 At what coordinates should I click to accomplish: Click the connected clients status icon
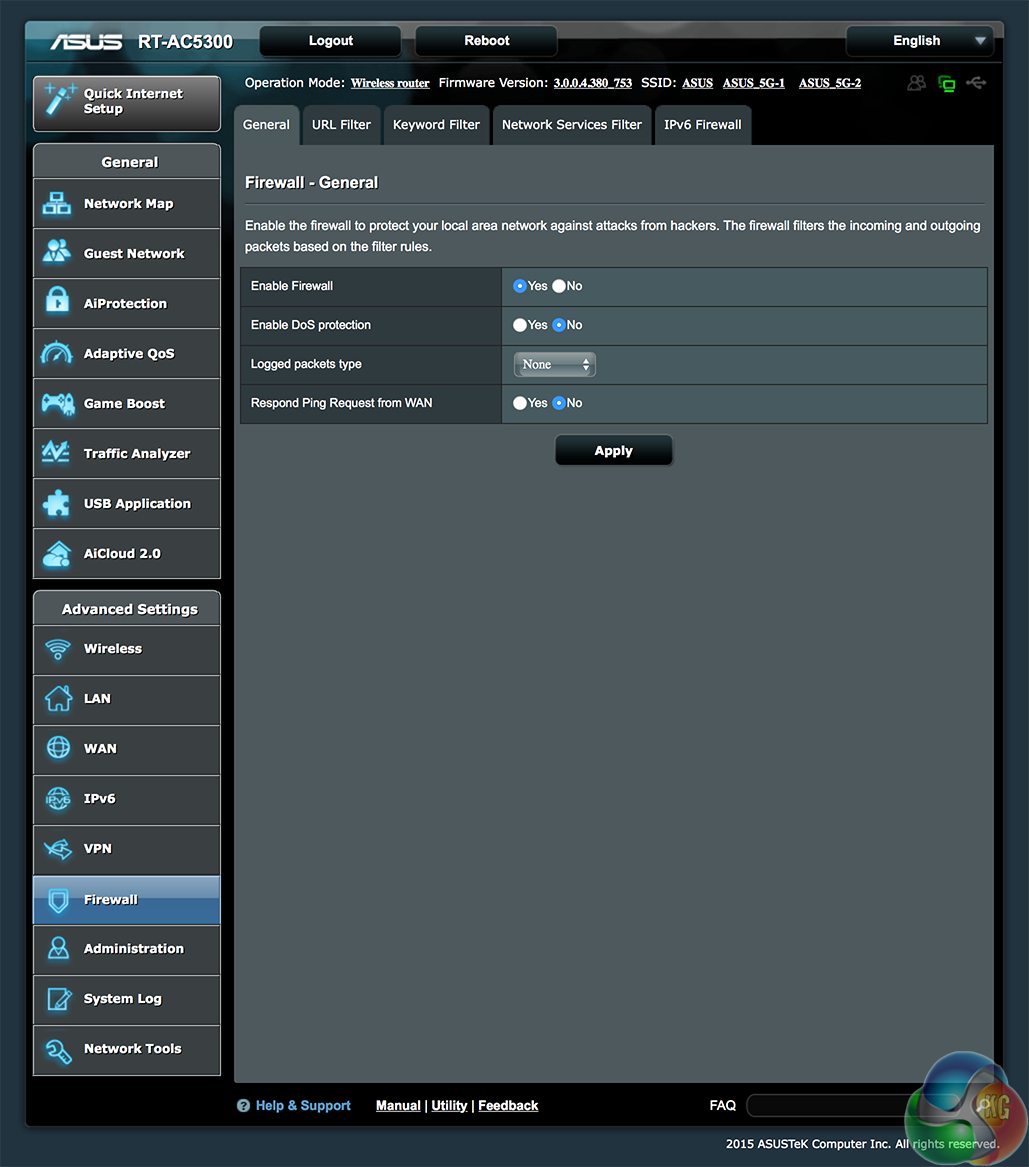(917, 83)
